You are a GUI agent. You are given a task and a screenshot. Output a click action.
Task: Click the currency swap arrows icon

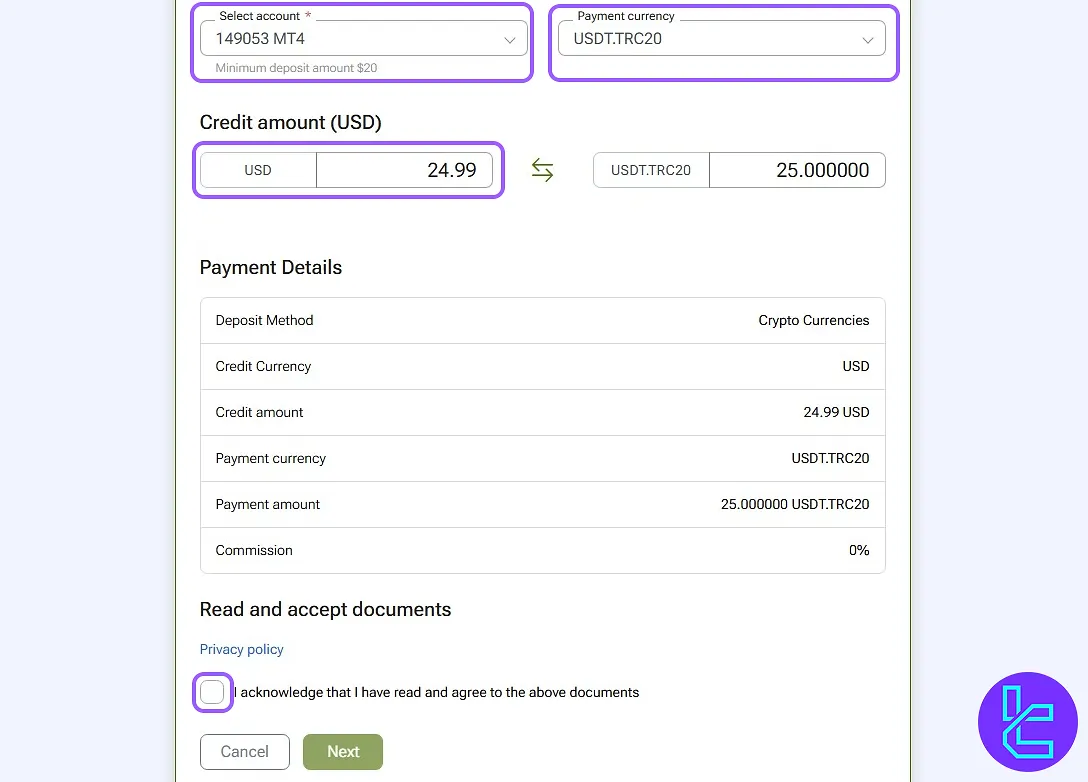(x=542, y=170)
